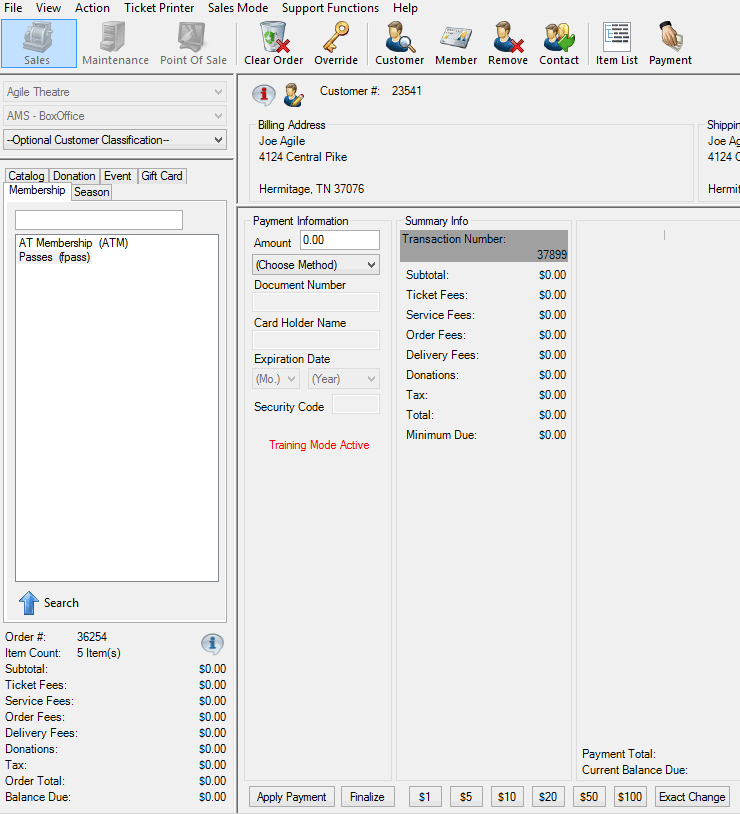Click the blue Search arrow icon
The width and height of the screenshot is (740, 814).
click(x=29, y=603)
